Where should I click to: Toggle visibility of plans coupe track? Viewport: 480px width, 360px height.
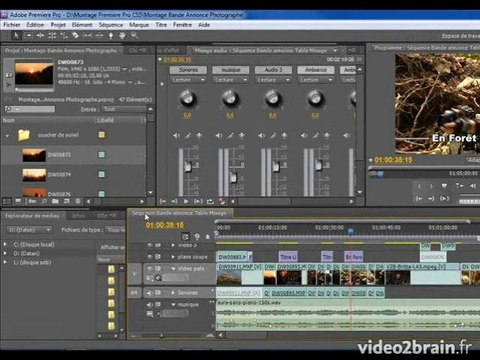pyautogui.click(x=150, y=257)
